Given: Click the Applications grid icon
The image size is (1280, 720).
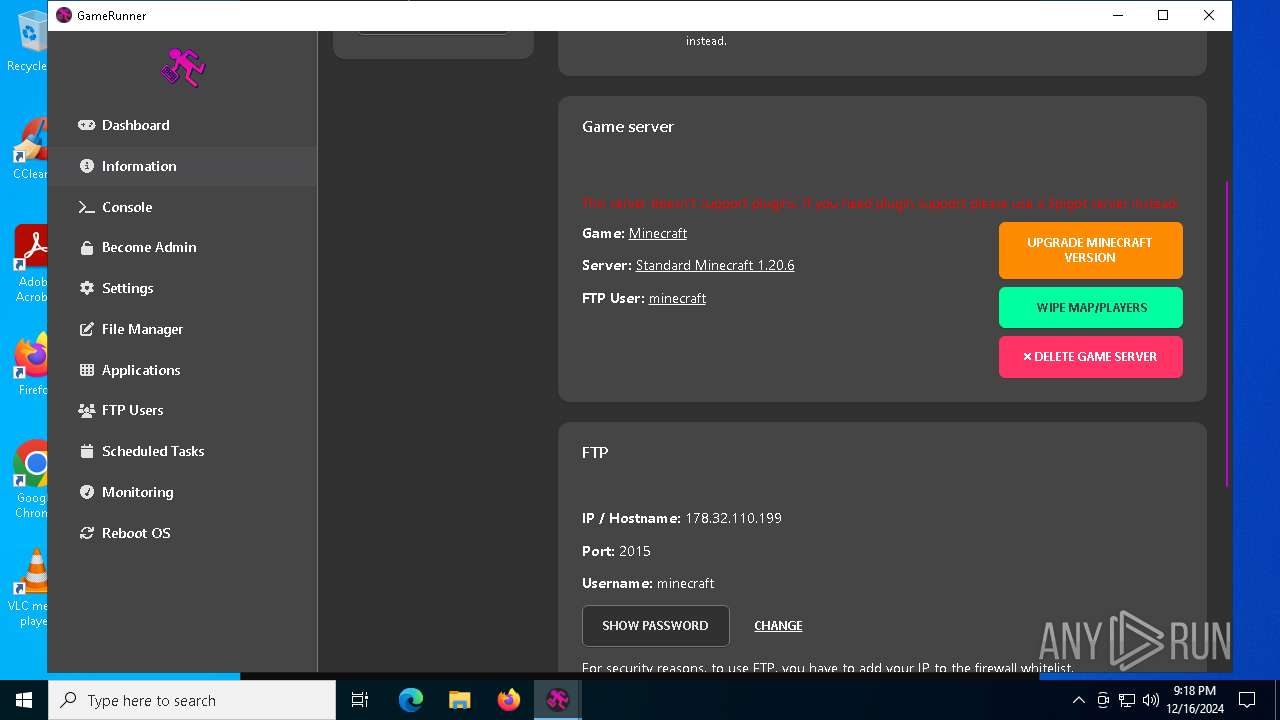Looking at the screenshot, I should click(x=86, y=370).
